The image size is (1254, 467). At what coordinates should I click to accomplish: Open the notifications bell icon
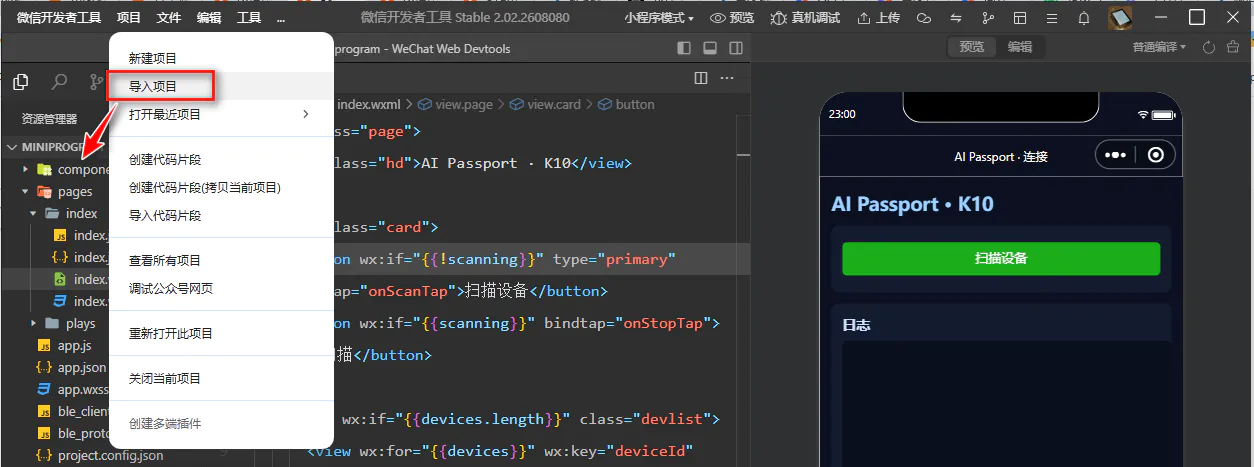pyautogui.click(x=1084, y=18)
